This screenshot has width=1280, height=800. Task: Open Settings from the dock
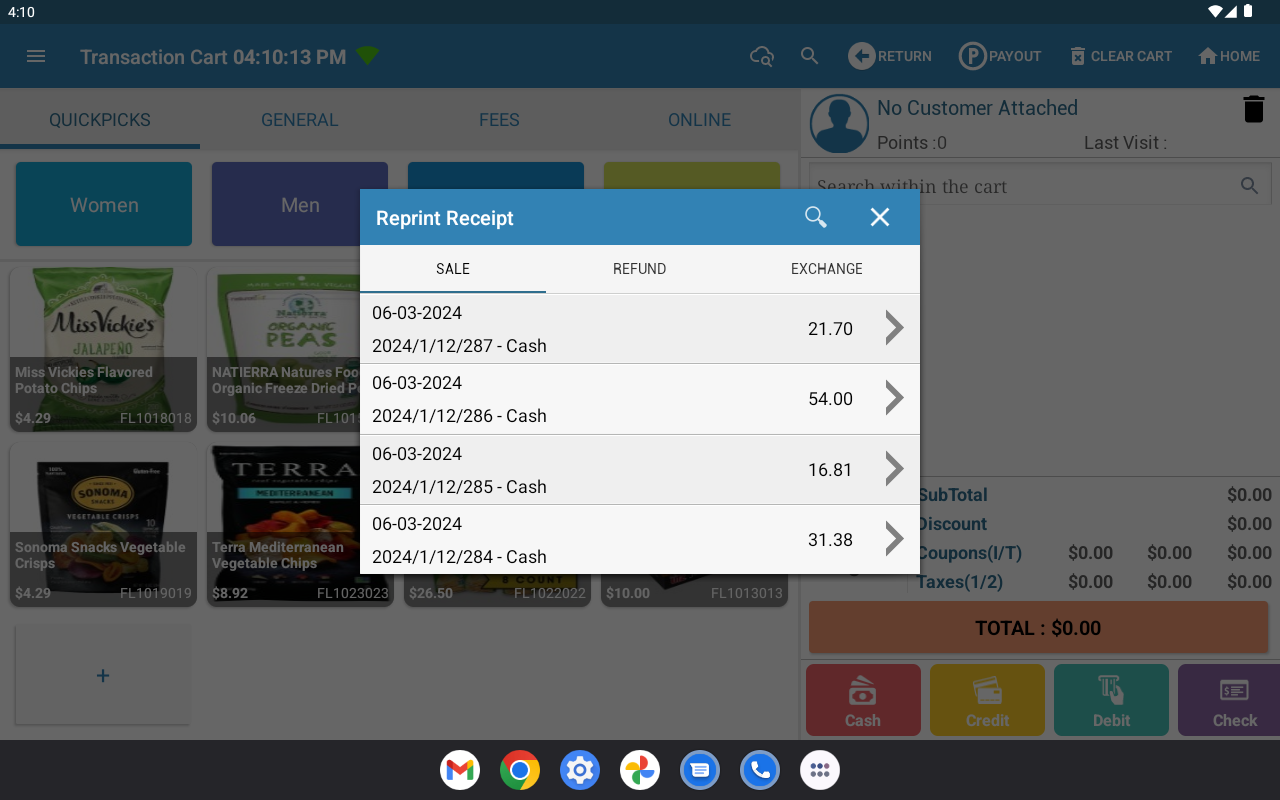coord(580,770)
